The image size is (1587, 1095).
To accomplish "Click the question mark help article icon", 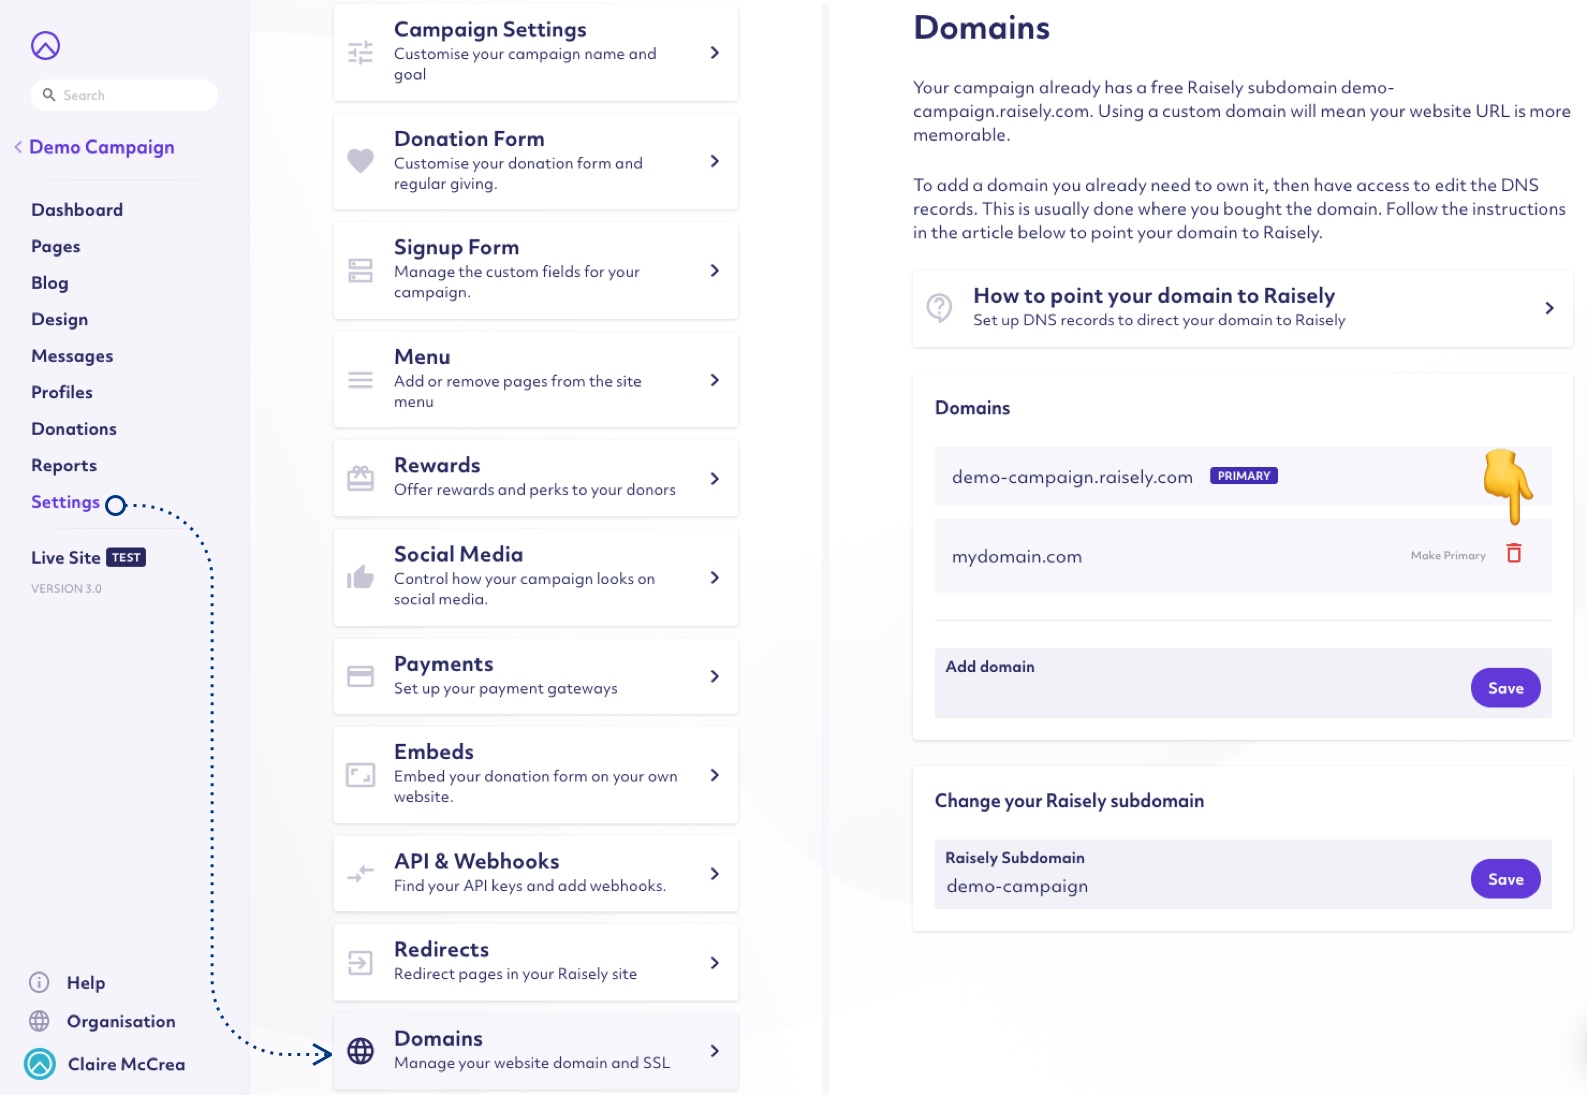I will (x=939, y=307).
